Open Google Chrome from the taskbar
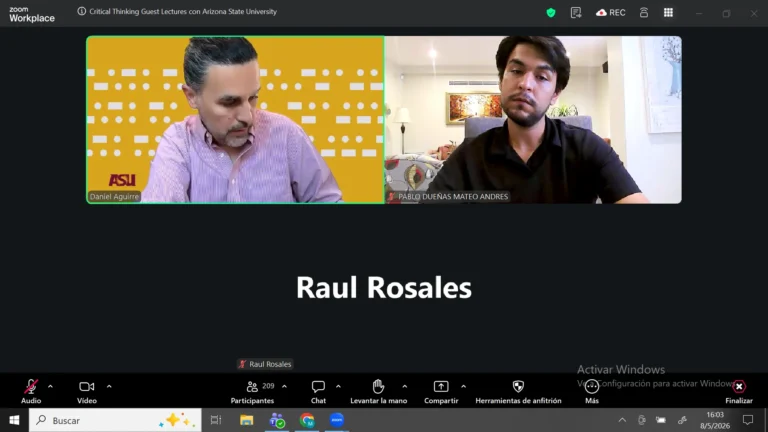Viewport: 768px width, 432px height. coord(307,420)
